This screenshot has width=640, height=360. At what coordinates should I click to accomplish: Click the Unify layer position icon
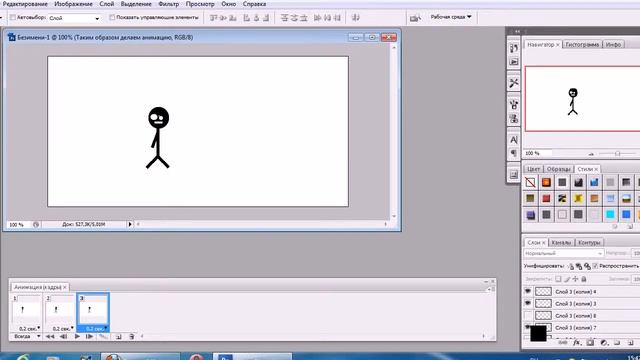pos(571,267)
